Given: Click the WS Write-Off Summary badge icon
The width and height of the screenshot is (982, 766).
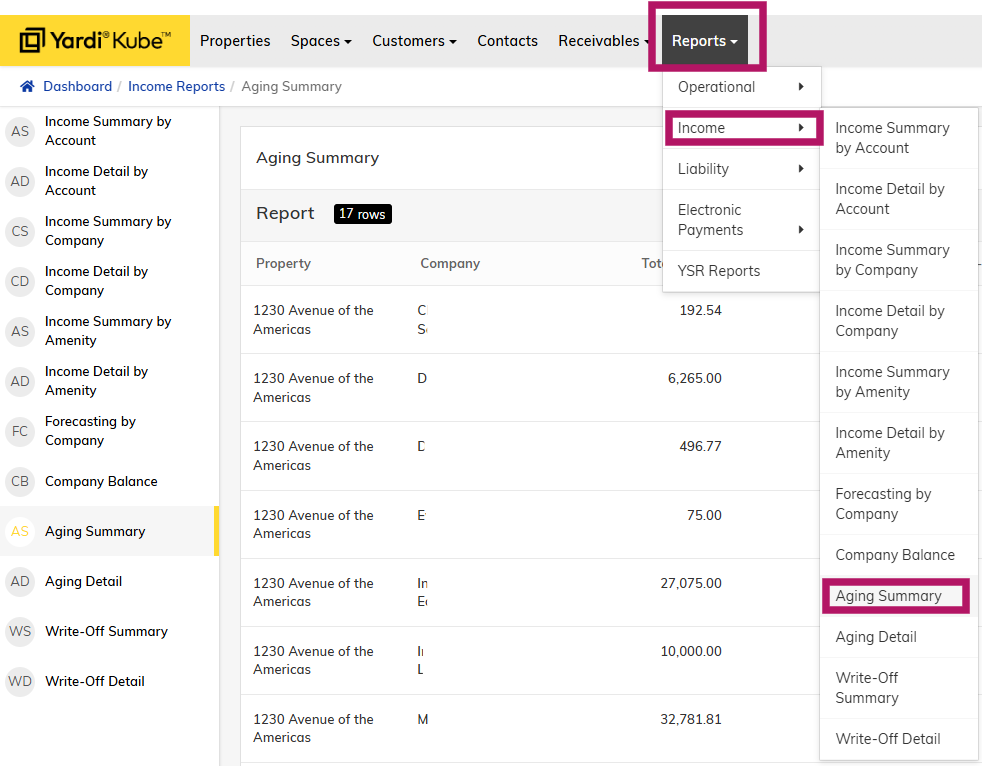Looking at the screenshot, I should coord(20,631).
